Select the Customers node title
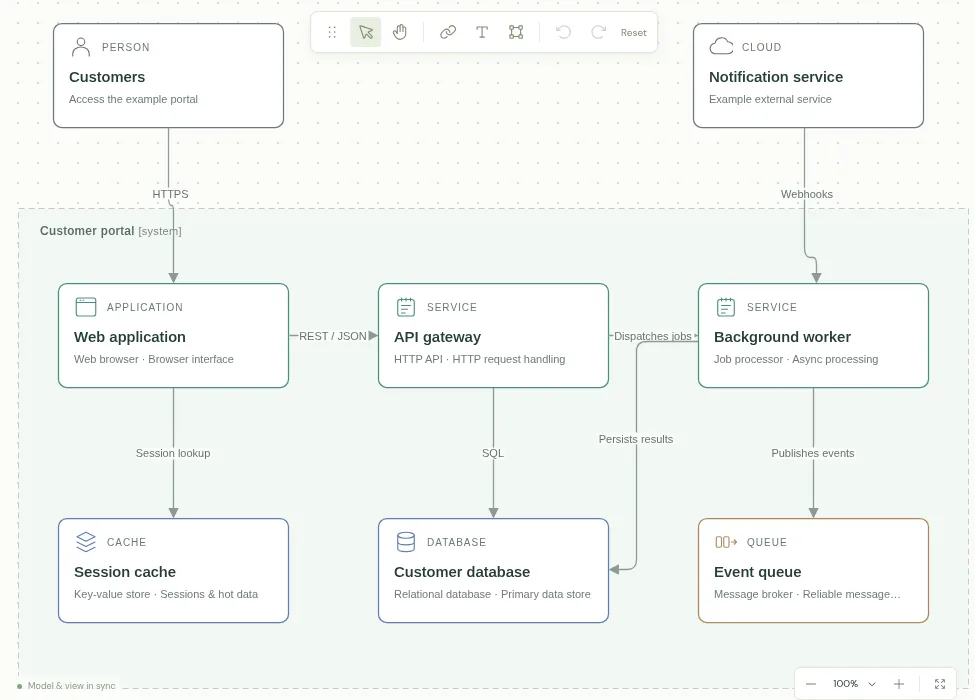 pyautogui.click(x=107, y=77)
